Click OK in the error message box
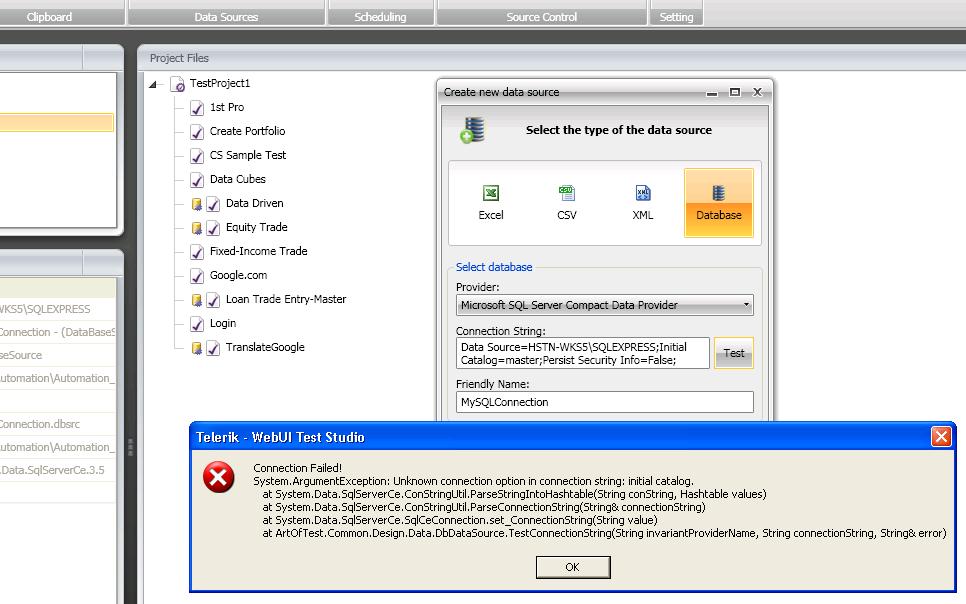 point(573,567)
